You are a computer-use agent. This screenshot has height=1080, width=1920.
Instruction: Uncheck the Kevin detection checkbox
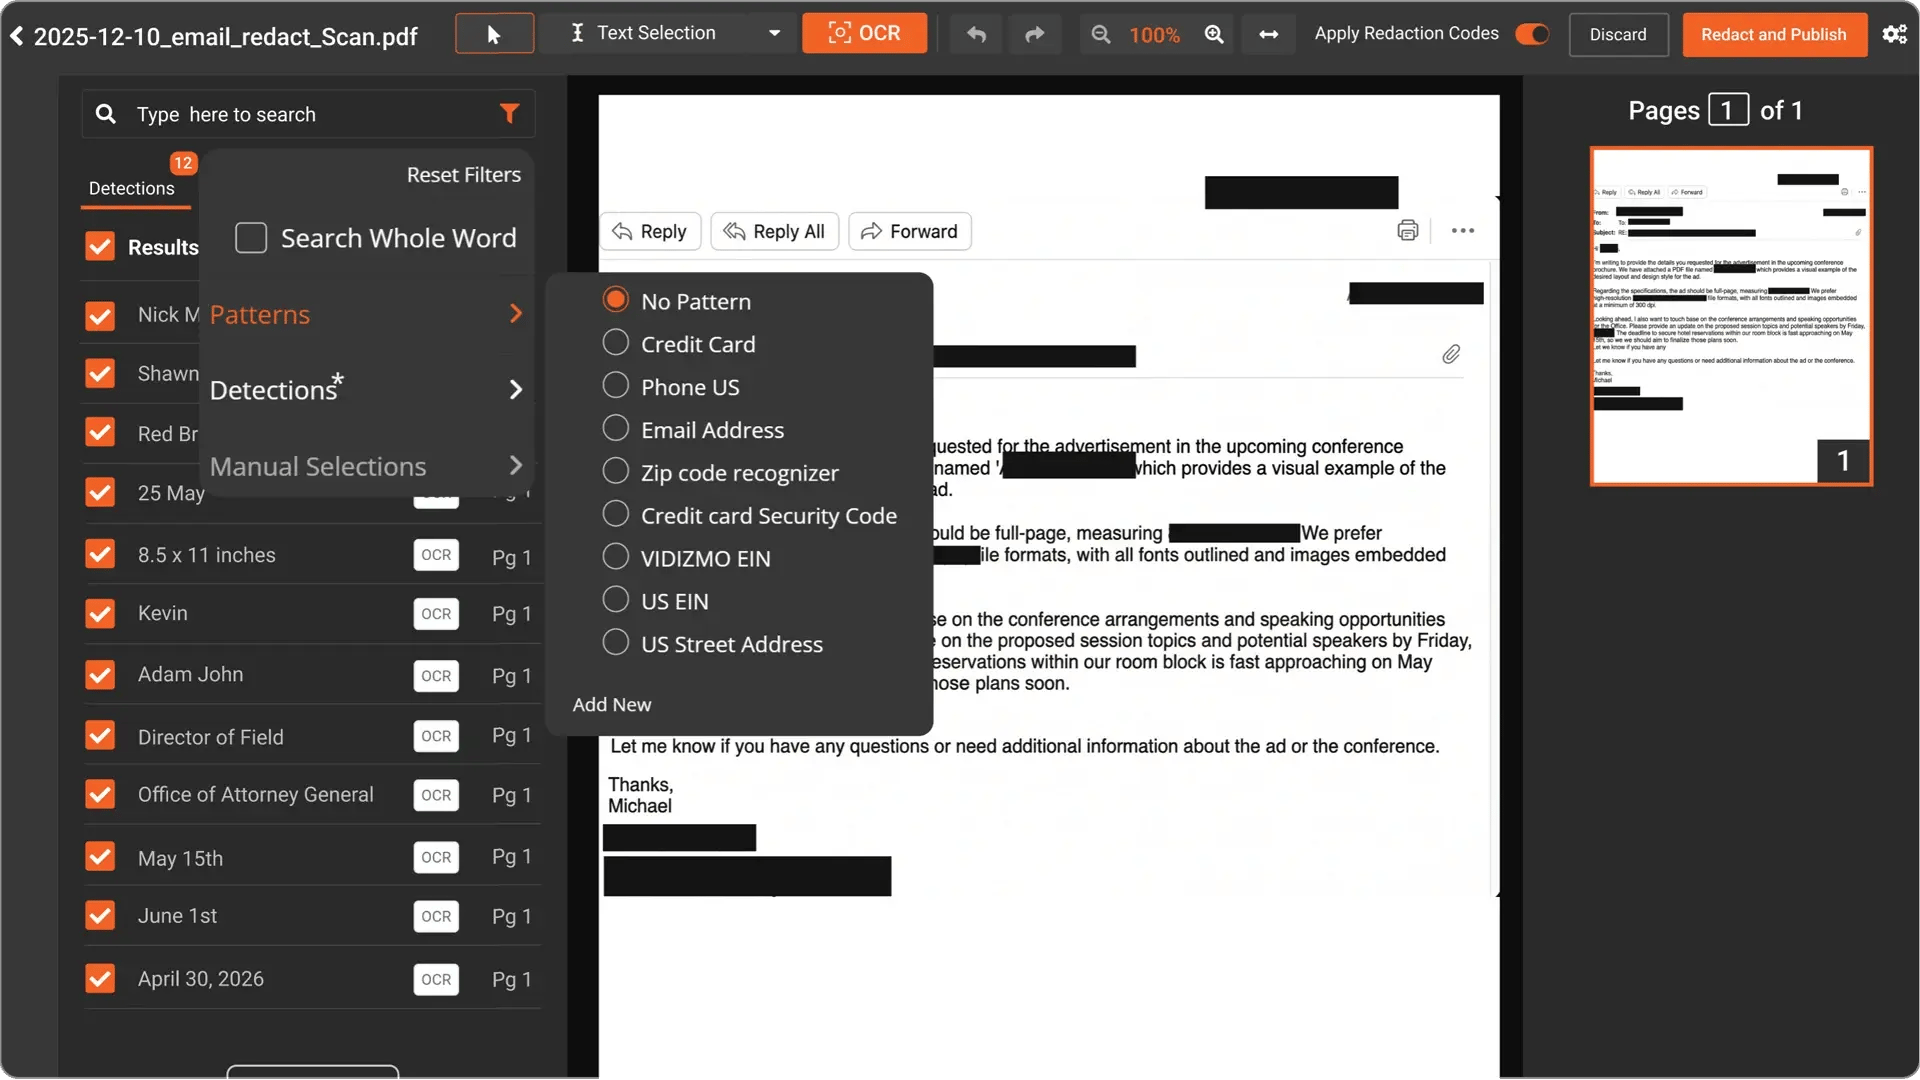pos(100,613)
